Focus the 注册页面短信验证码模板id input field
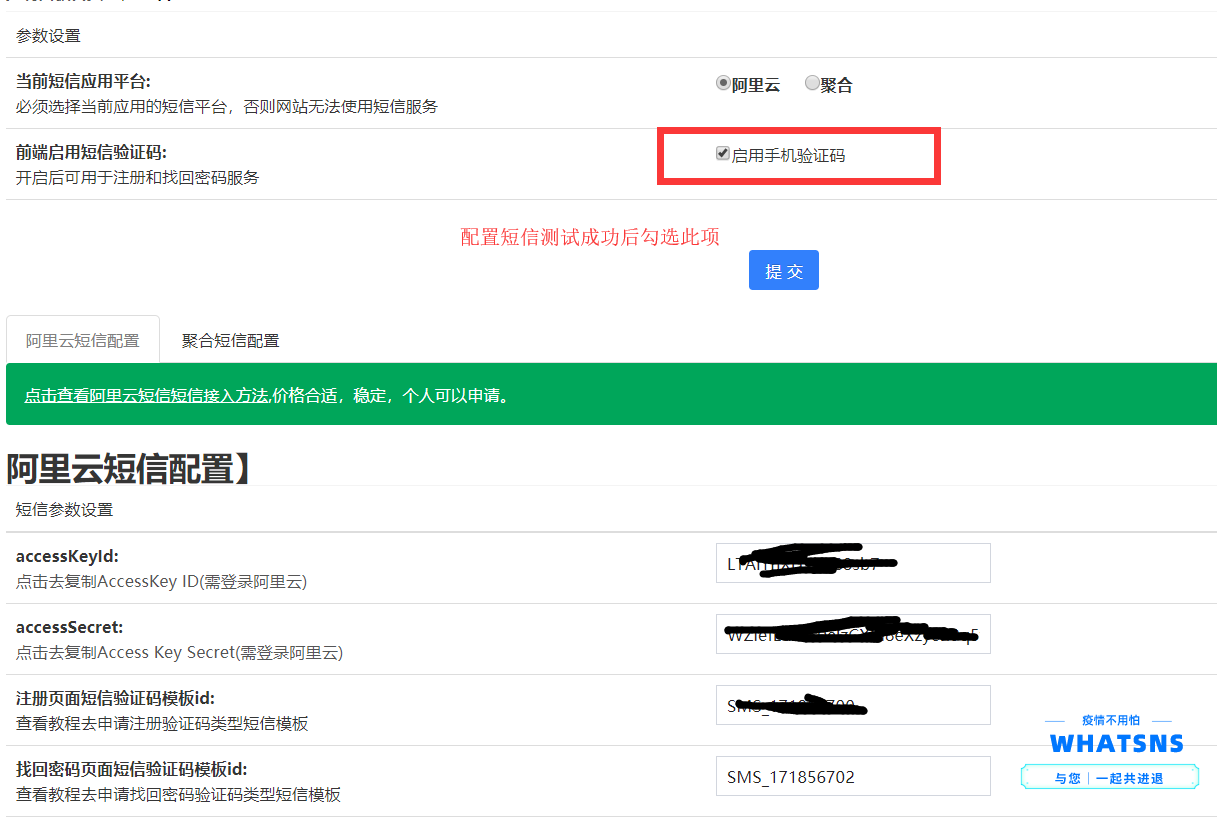Image resolution: width=1217 pixels, height=824 pixels. coord(852,705)
